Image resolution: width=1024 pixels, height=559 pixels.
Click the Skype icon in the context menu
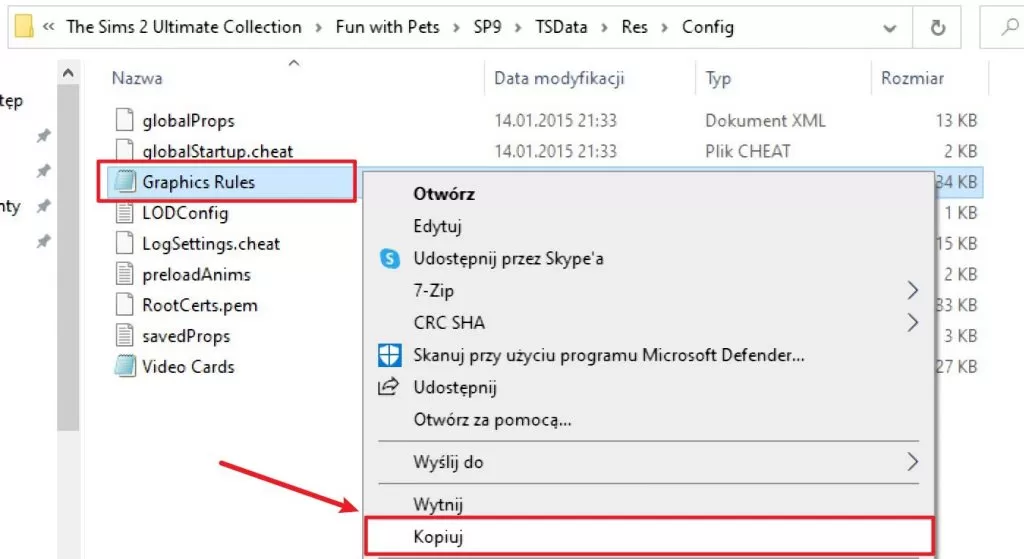[x=390, y=259]
